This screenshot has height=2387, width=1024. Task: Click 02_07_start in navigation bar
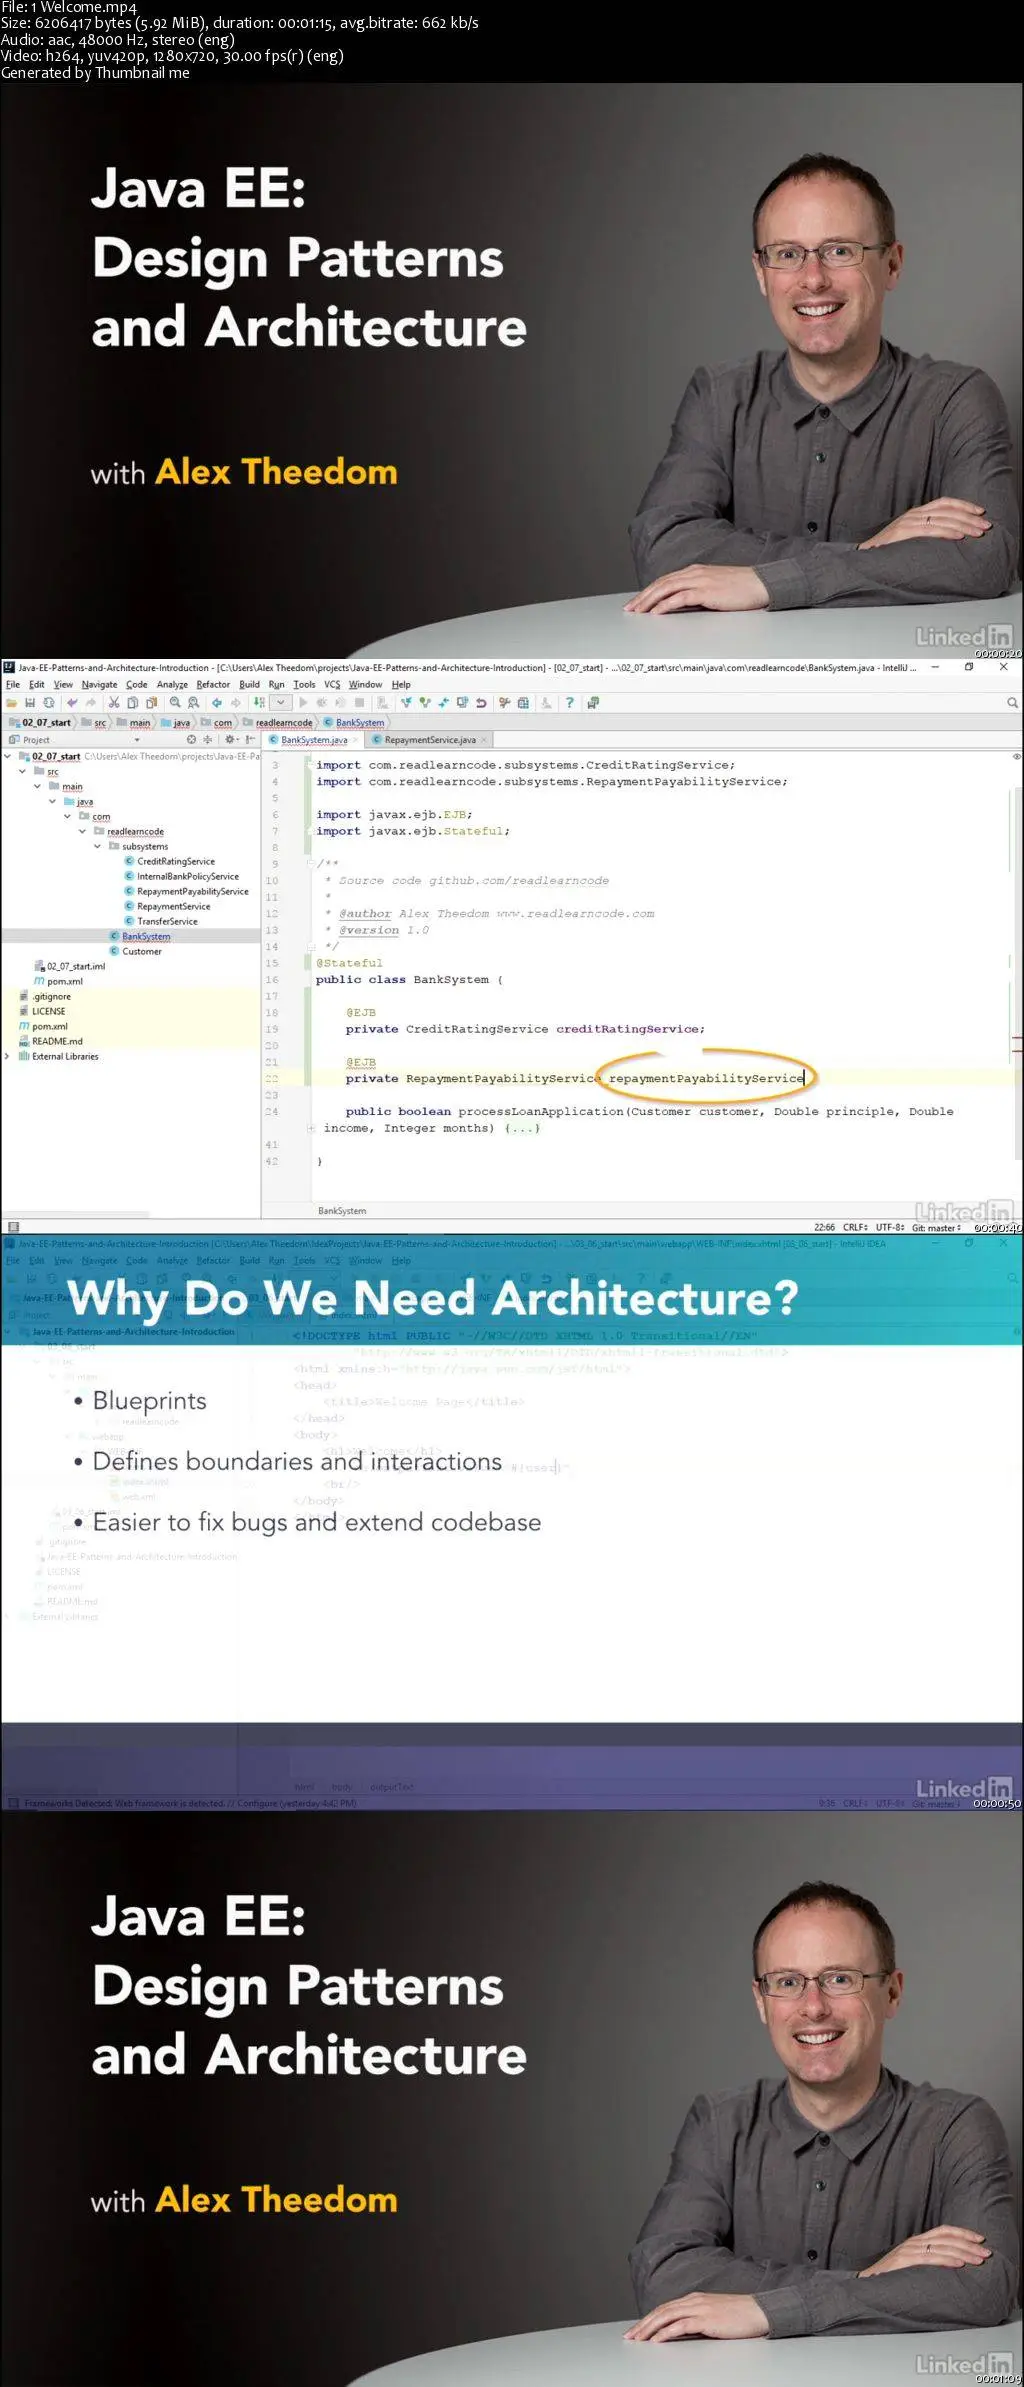click(40, 722)
